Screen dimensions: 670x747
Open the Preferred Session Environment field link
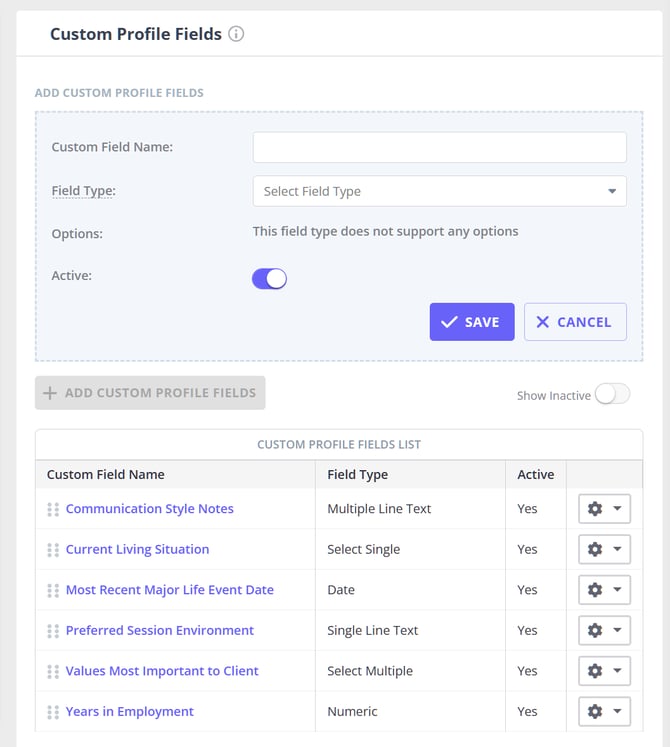[160, 631]
